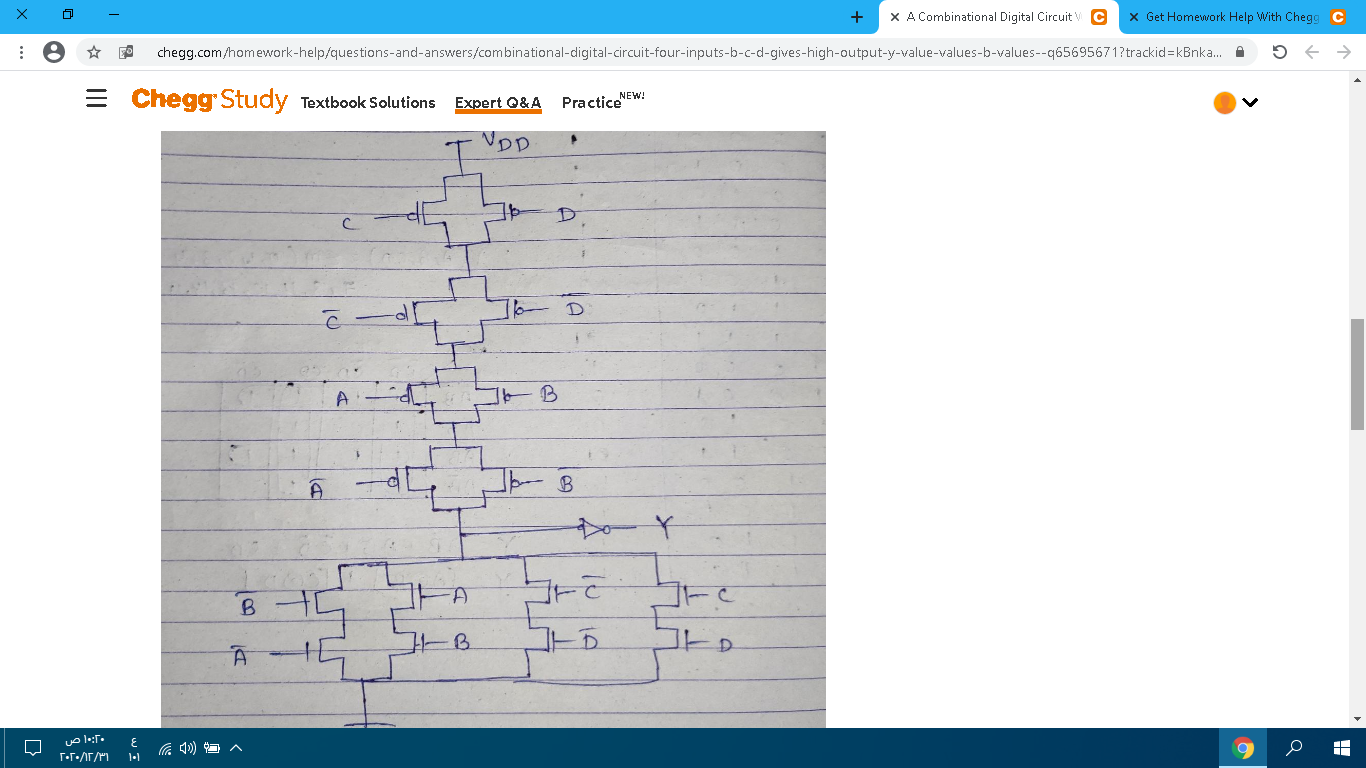The image size is (1366, 768).
Task: Open Chrome from the taskbar
Action: (x=1244, y=747)
